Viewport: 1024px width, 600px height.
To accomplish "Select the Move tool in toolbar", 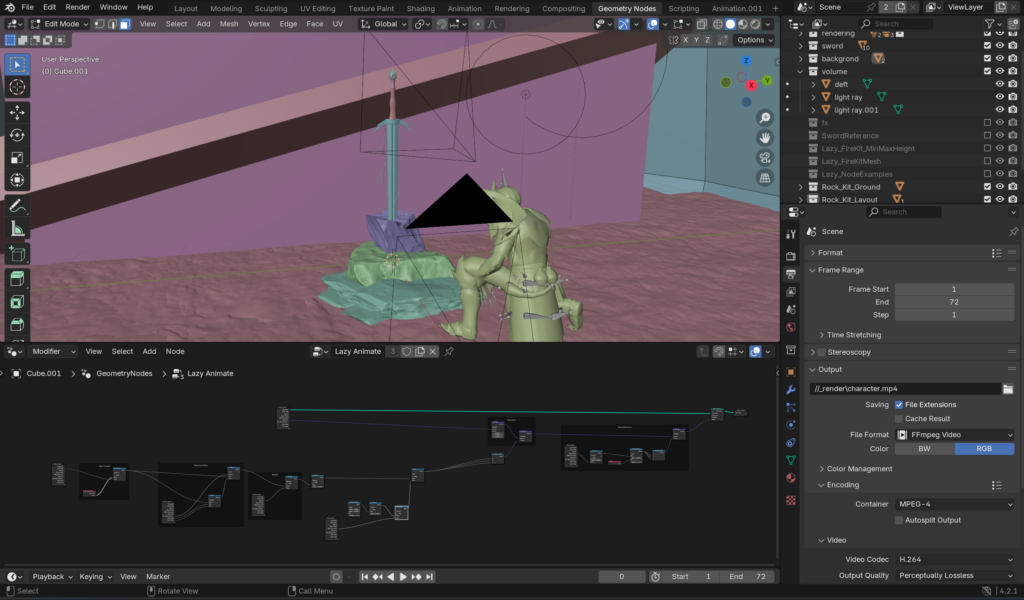I will 17,113.
